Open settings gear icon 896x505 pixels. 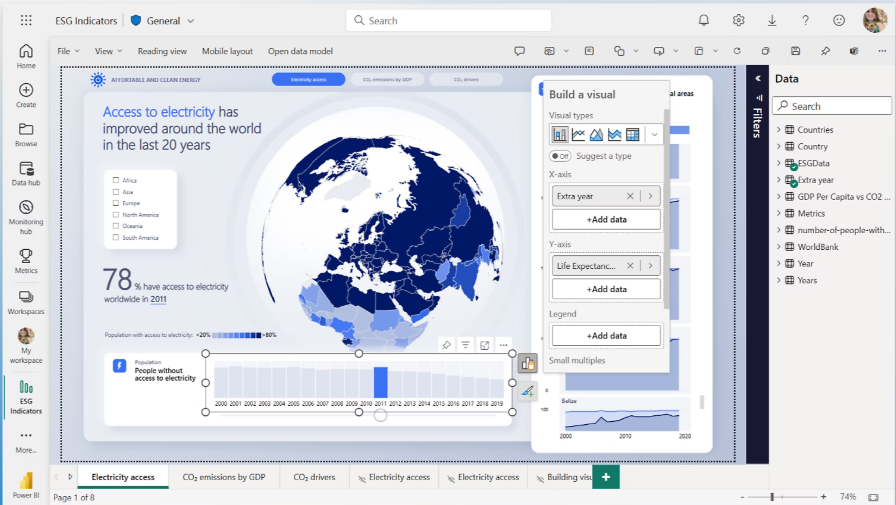click(738, 21)
